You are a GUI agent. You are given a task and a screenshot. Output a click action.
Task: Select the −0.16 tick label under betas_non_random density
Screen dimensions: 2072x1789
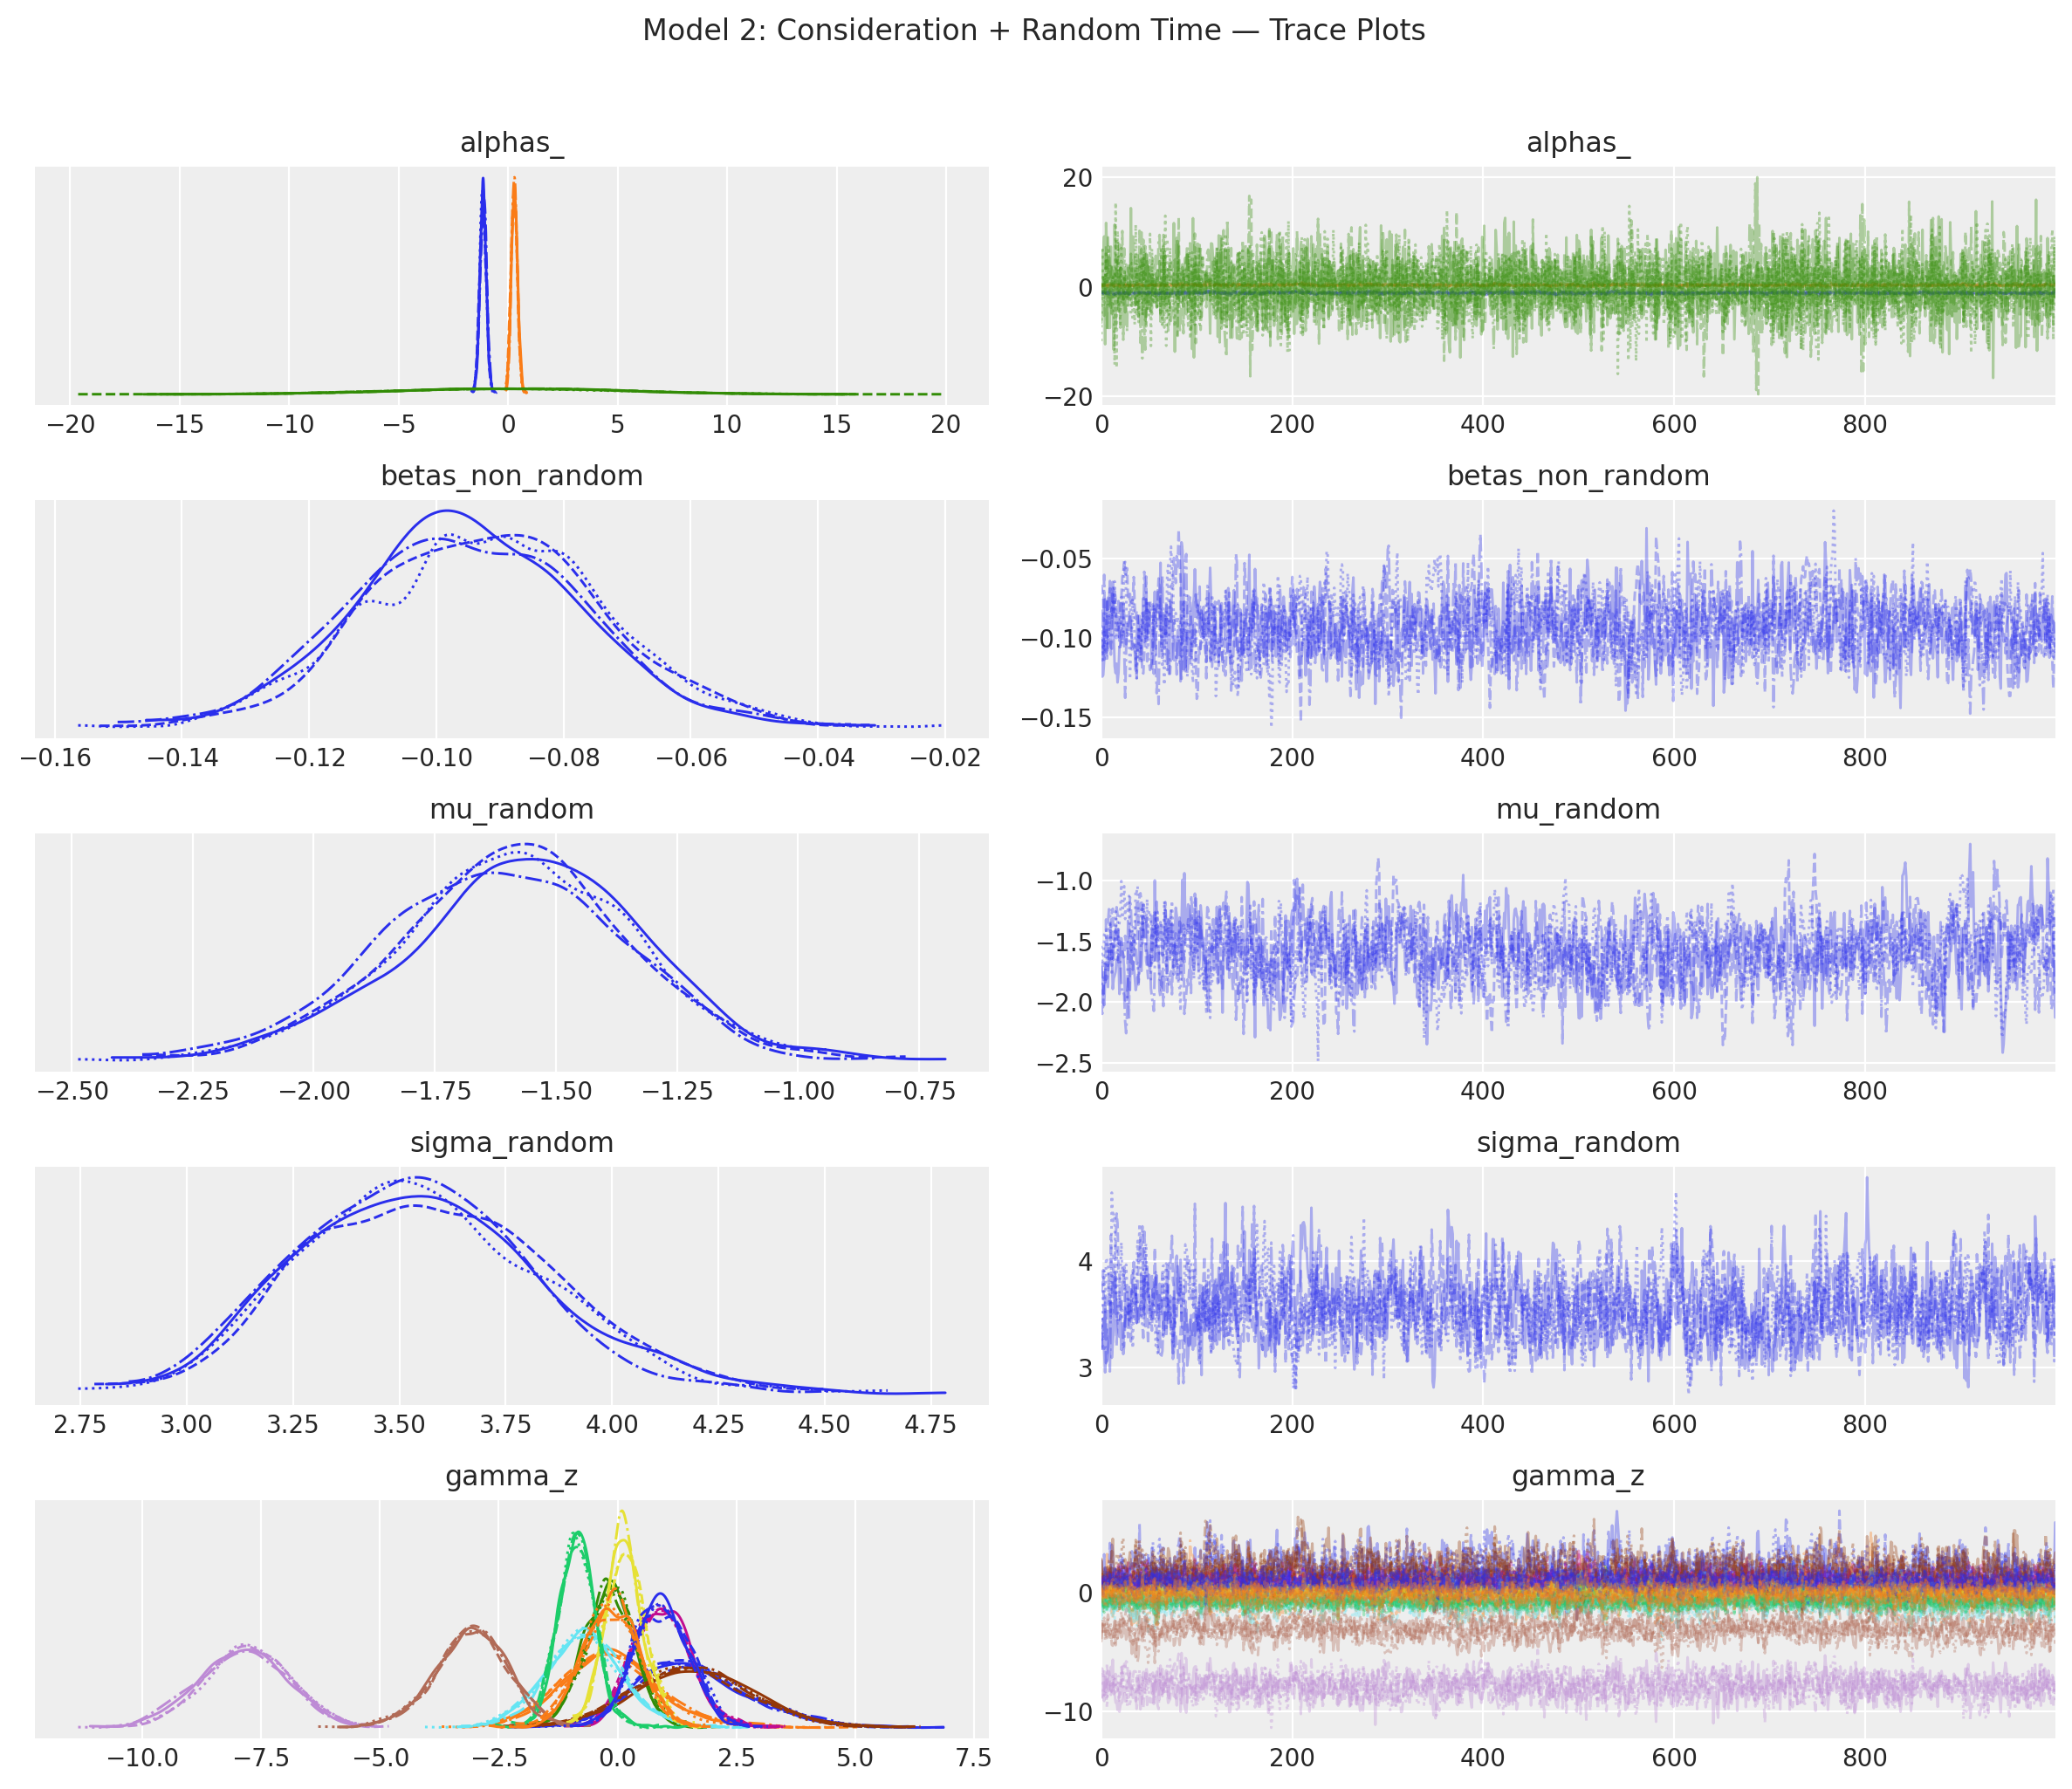pos(55,758)
